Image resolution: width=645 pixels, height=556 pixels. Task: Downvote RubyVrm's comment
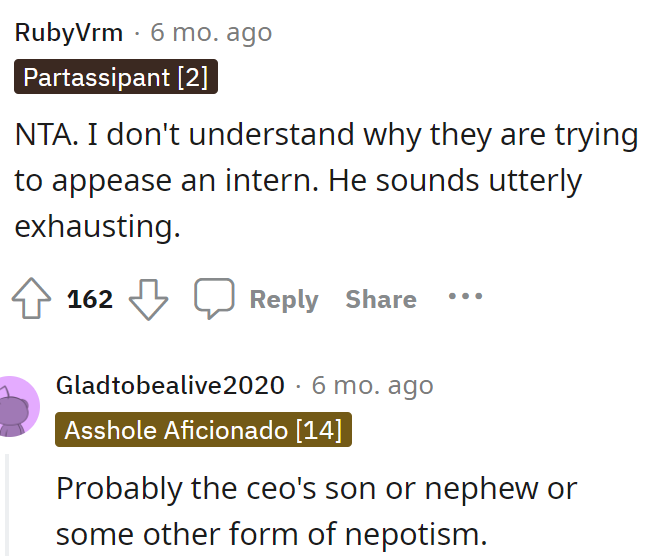point(148,299)
